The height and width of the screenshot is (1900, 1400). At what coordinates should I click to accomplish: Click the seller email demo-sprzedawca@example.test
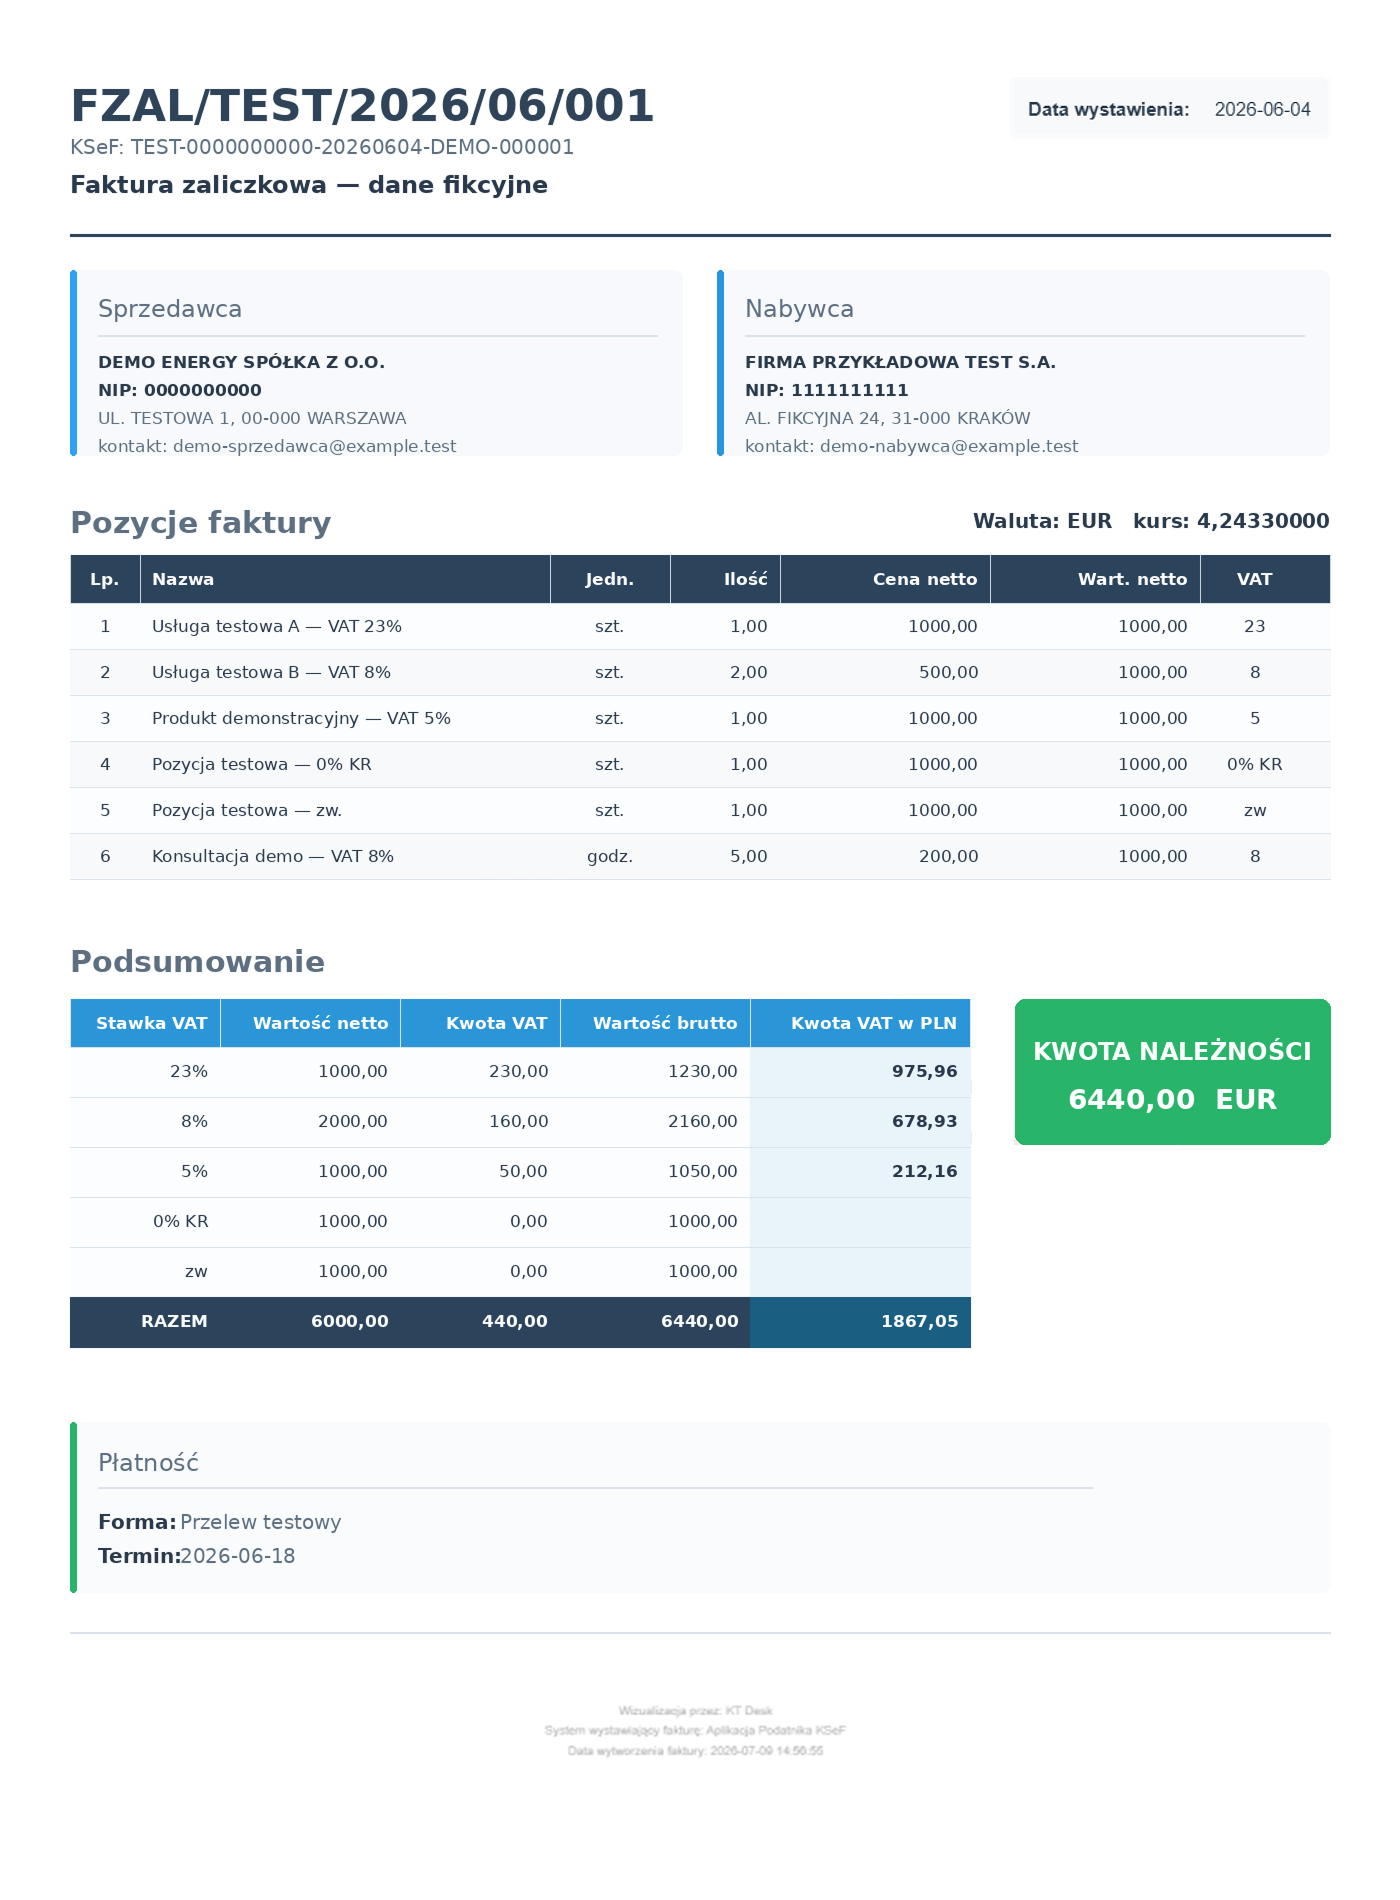pos(314,446)
